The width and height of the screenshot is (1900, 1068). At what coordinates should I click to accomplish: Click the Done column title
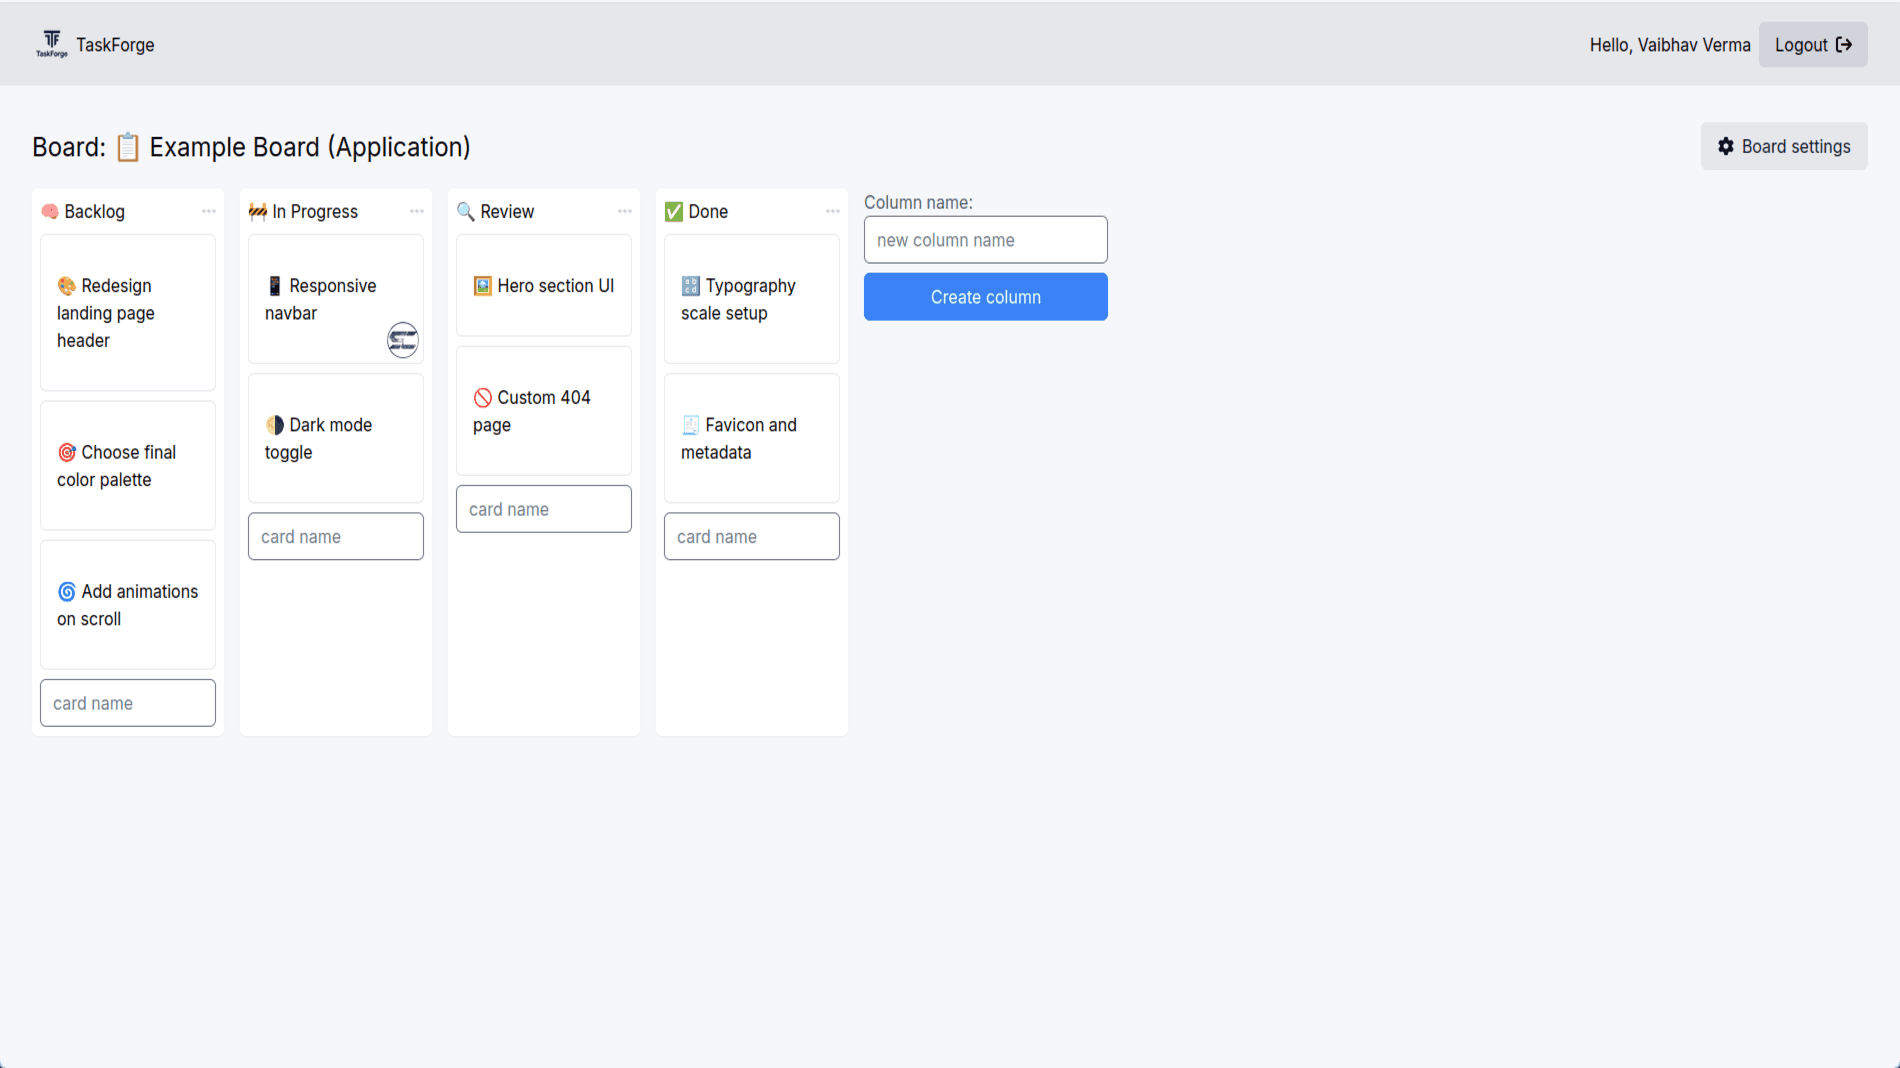click(x=696, y=211)
